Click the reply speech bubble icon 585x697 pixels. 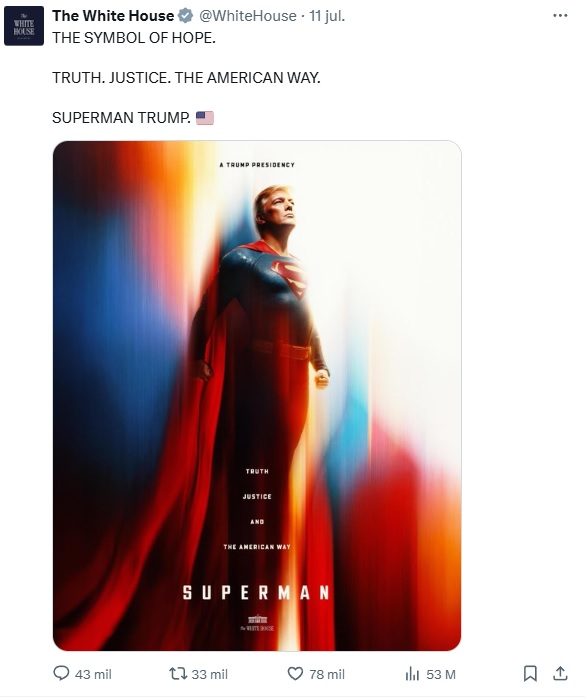coord(61,673)
